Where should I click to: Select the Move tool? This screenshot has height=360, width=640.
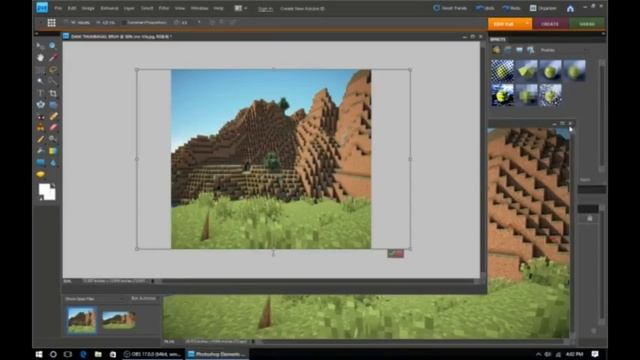[x=40, y=46]
